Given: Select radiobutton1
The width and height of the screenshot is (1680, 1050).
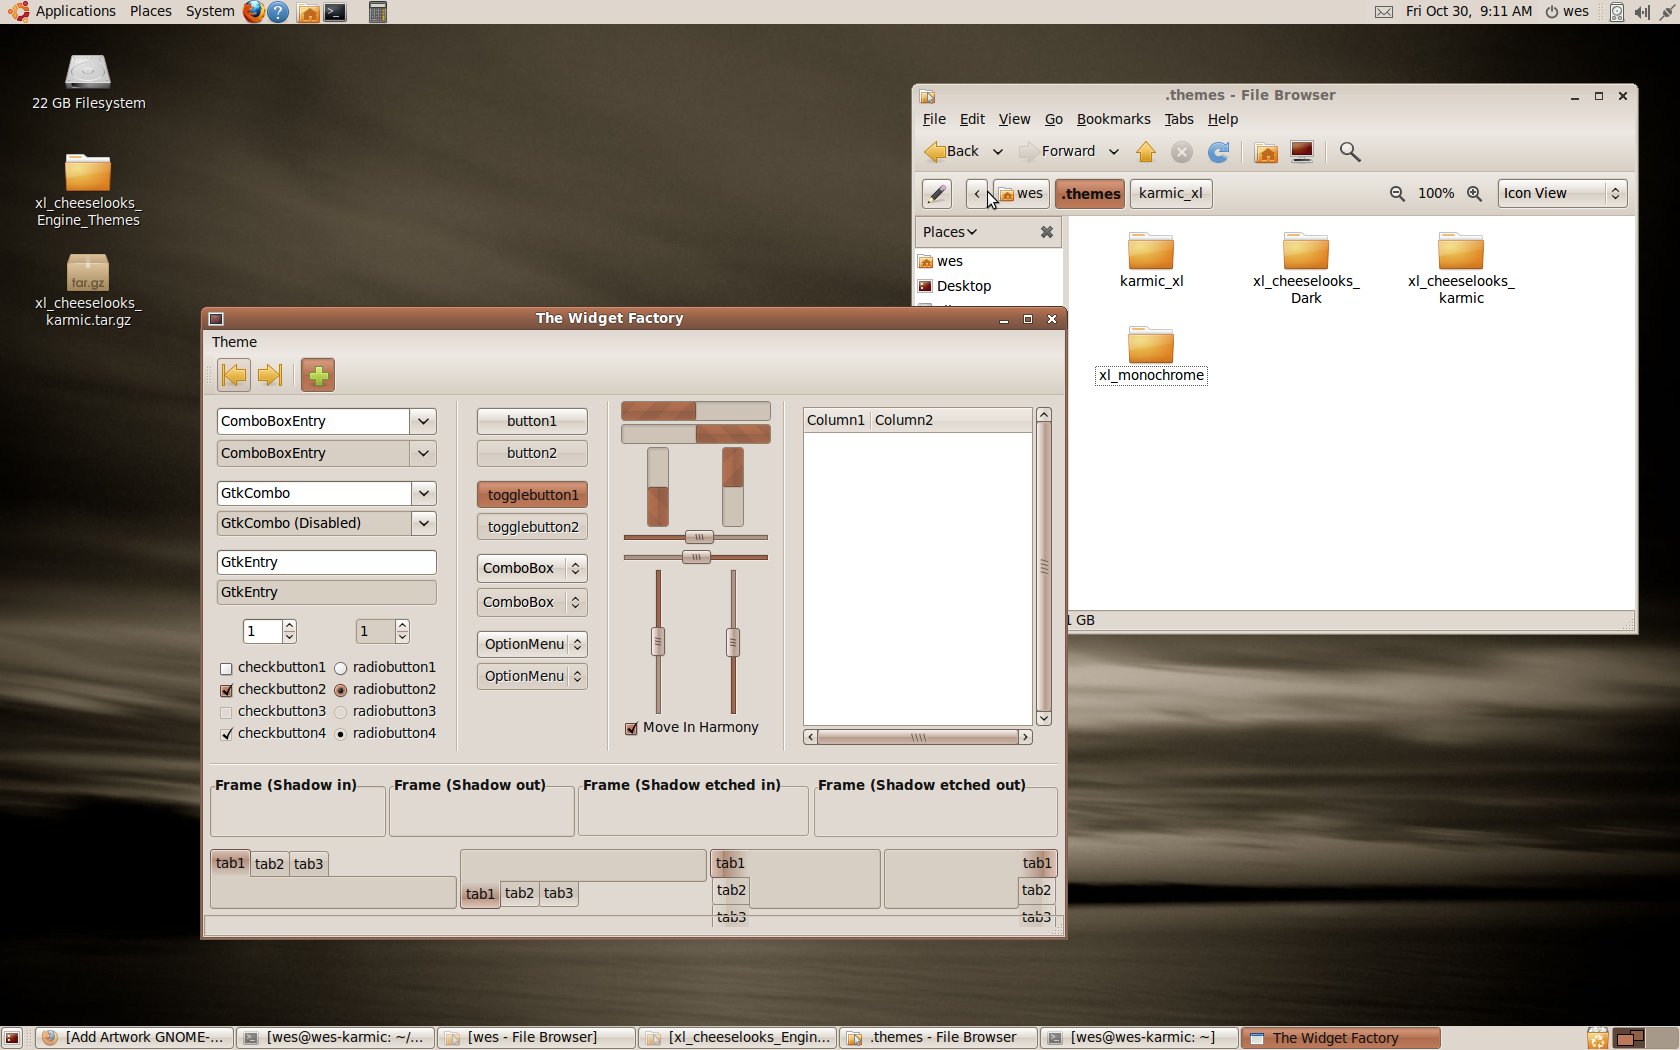Looking at the screenshot, I should pos(341,668).
